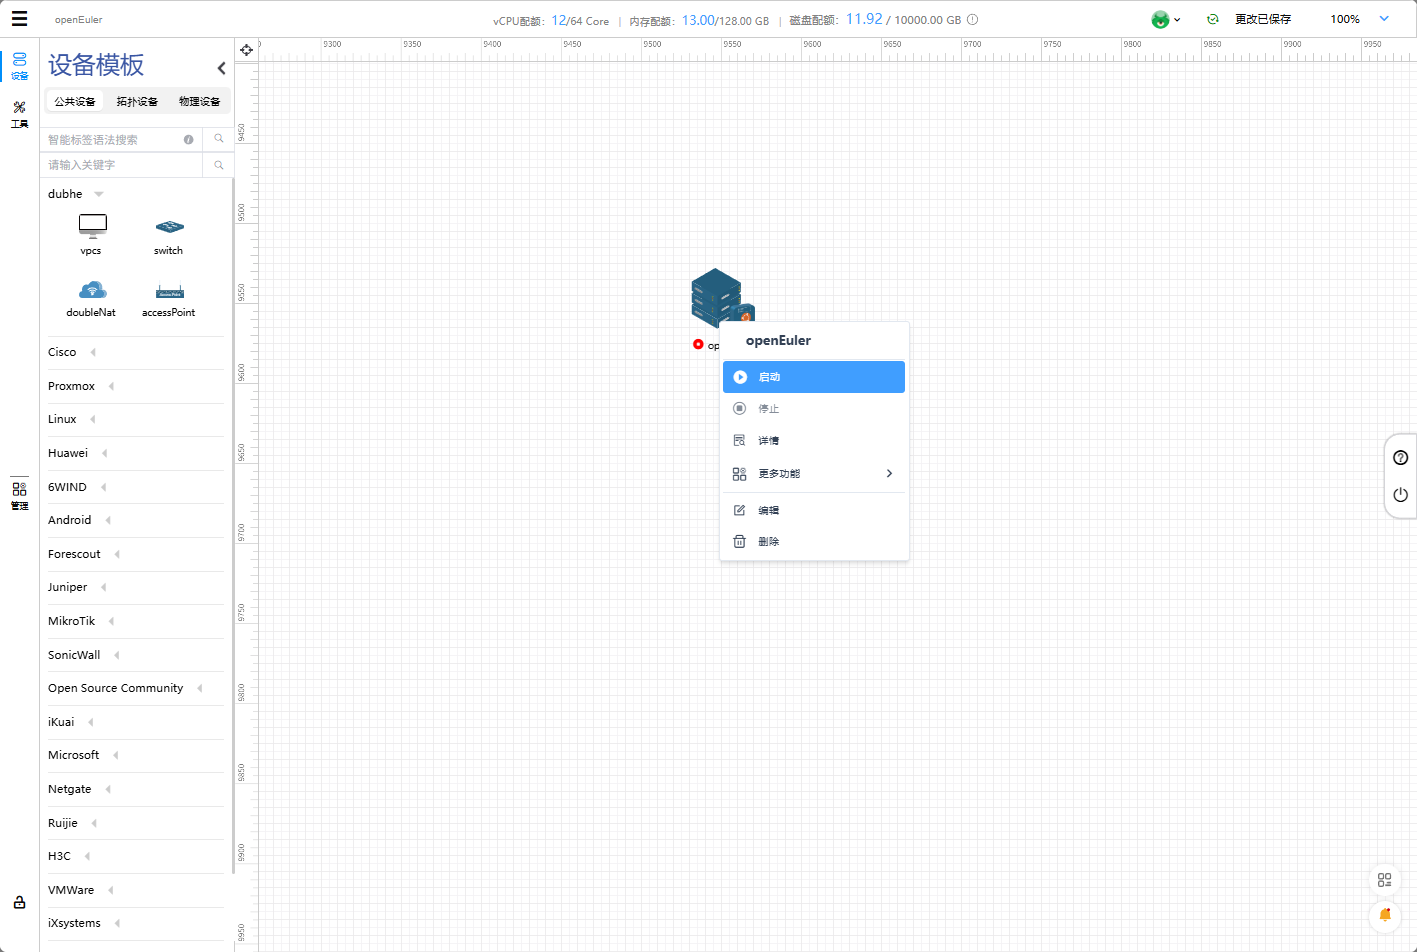Open the 工具 tools sidebar icon
Screen dimensions: 1417x952
[x=19, y=114]
